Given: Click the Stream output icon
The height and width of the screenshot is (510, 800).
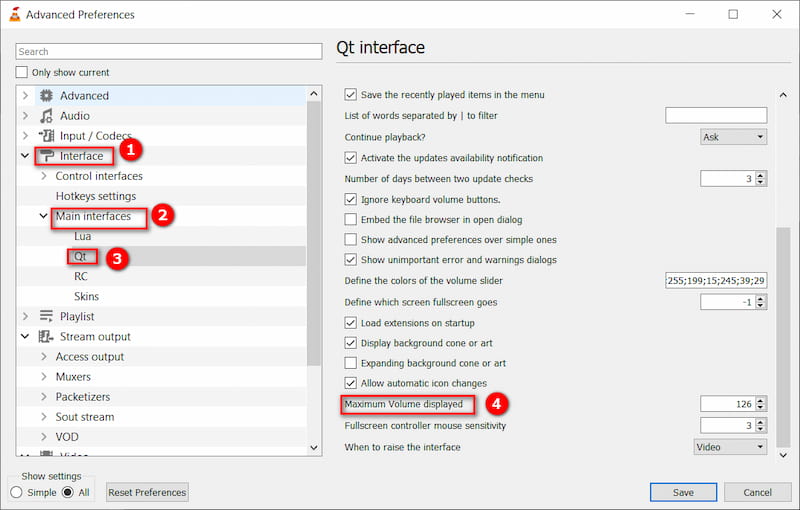Looking at the screenshot, I should coord(45,336).
